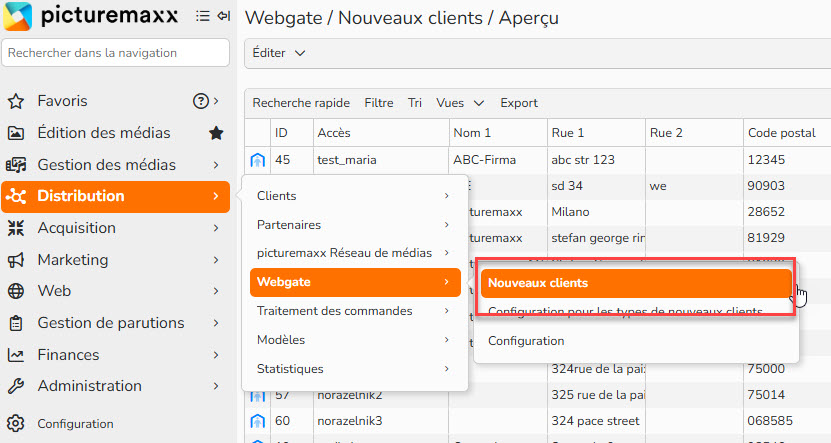Click the Web globe icon
This screenshot has height=443, width=831.
click(16, 291)
